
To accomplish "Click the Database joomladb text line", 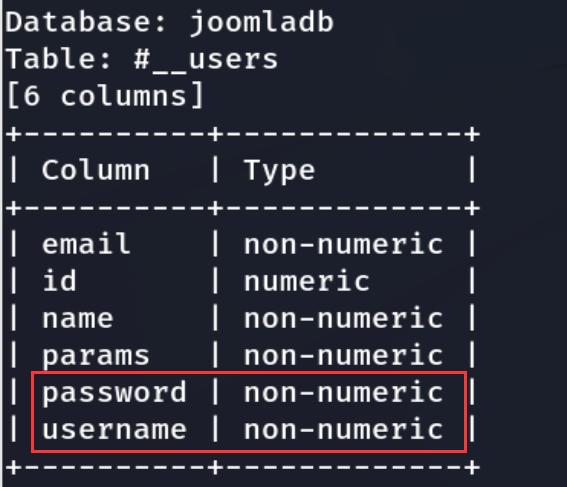I will [169, 22].
